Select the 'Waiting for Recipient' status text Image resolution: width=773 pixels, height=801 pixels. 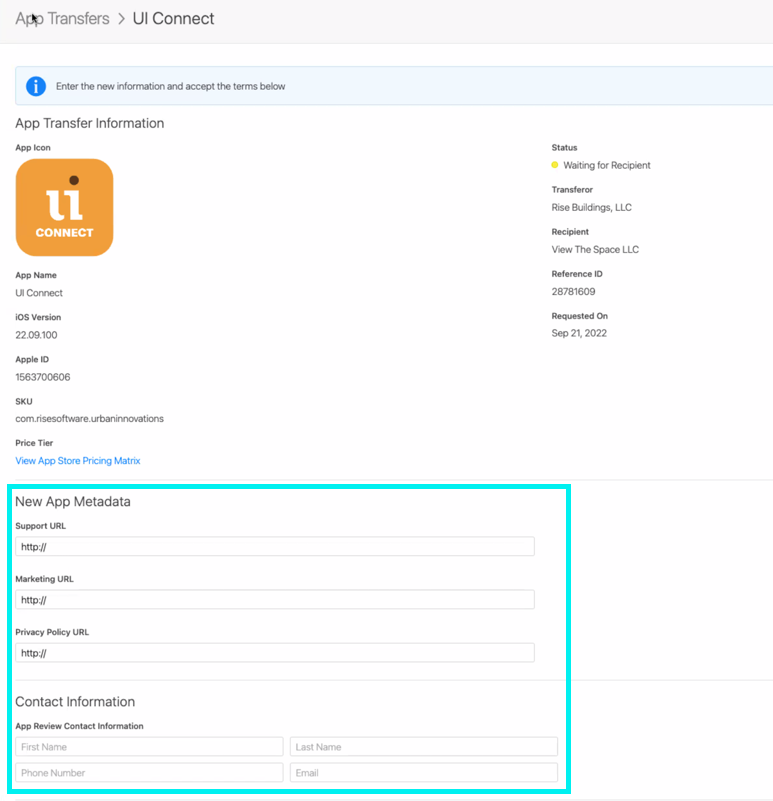pos(607,166)
